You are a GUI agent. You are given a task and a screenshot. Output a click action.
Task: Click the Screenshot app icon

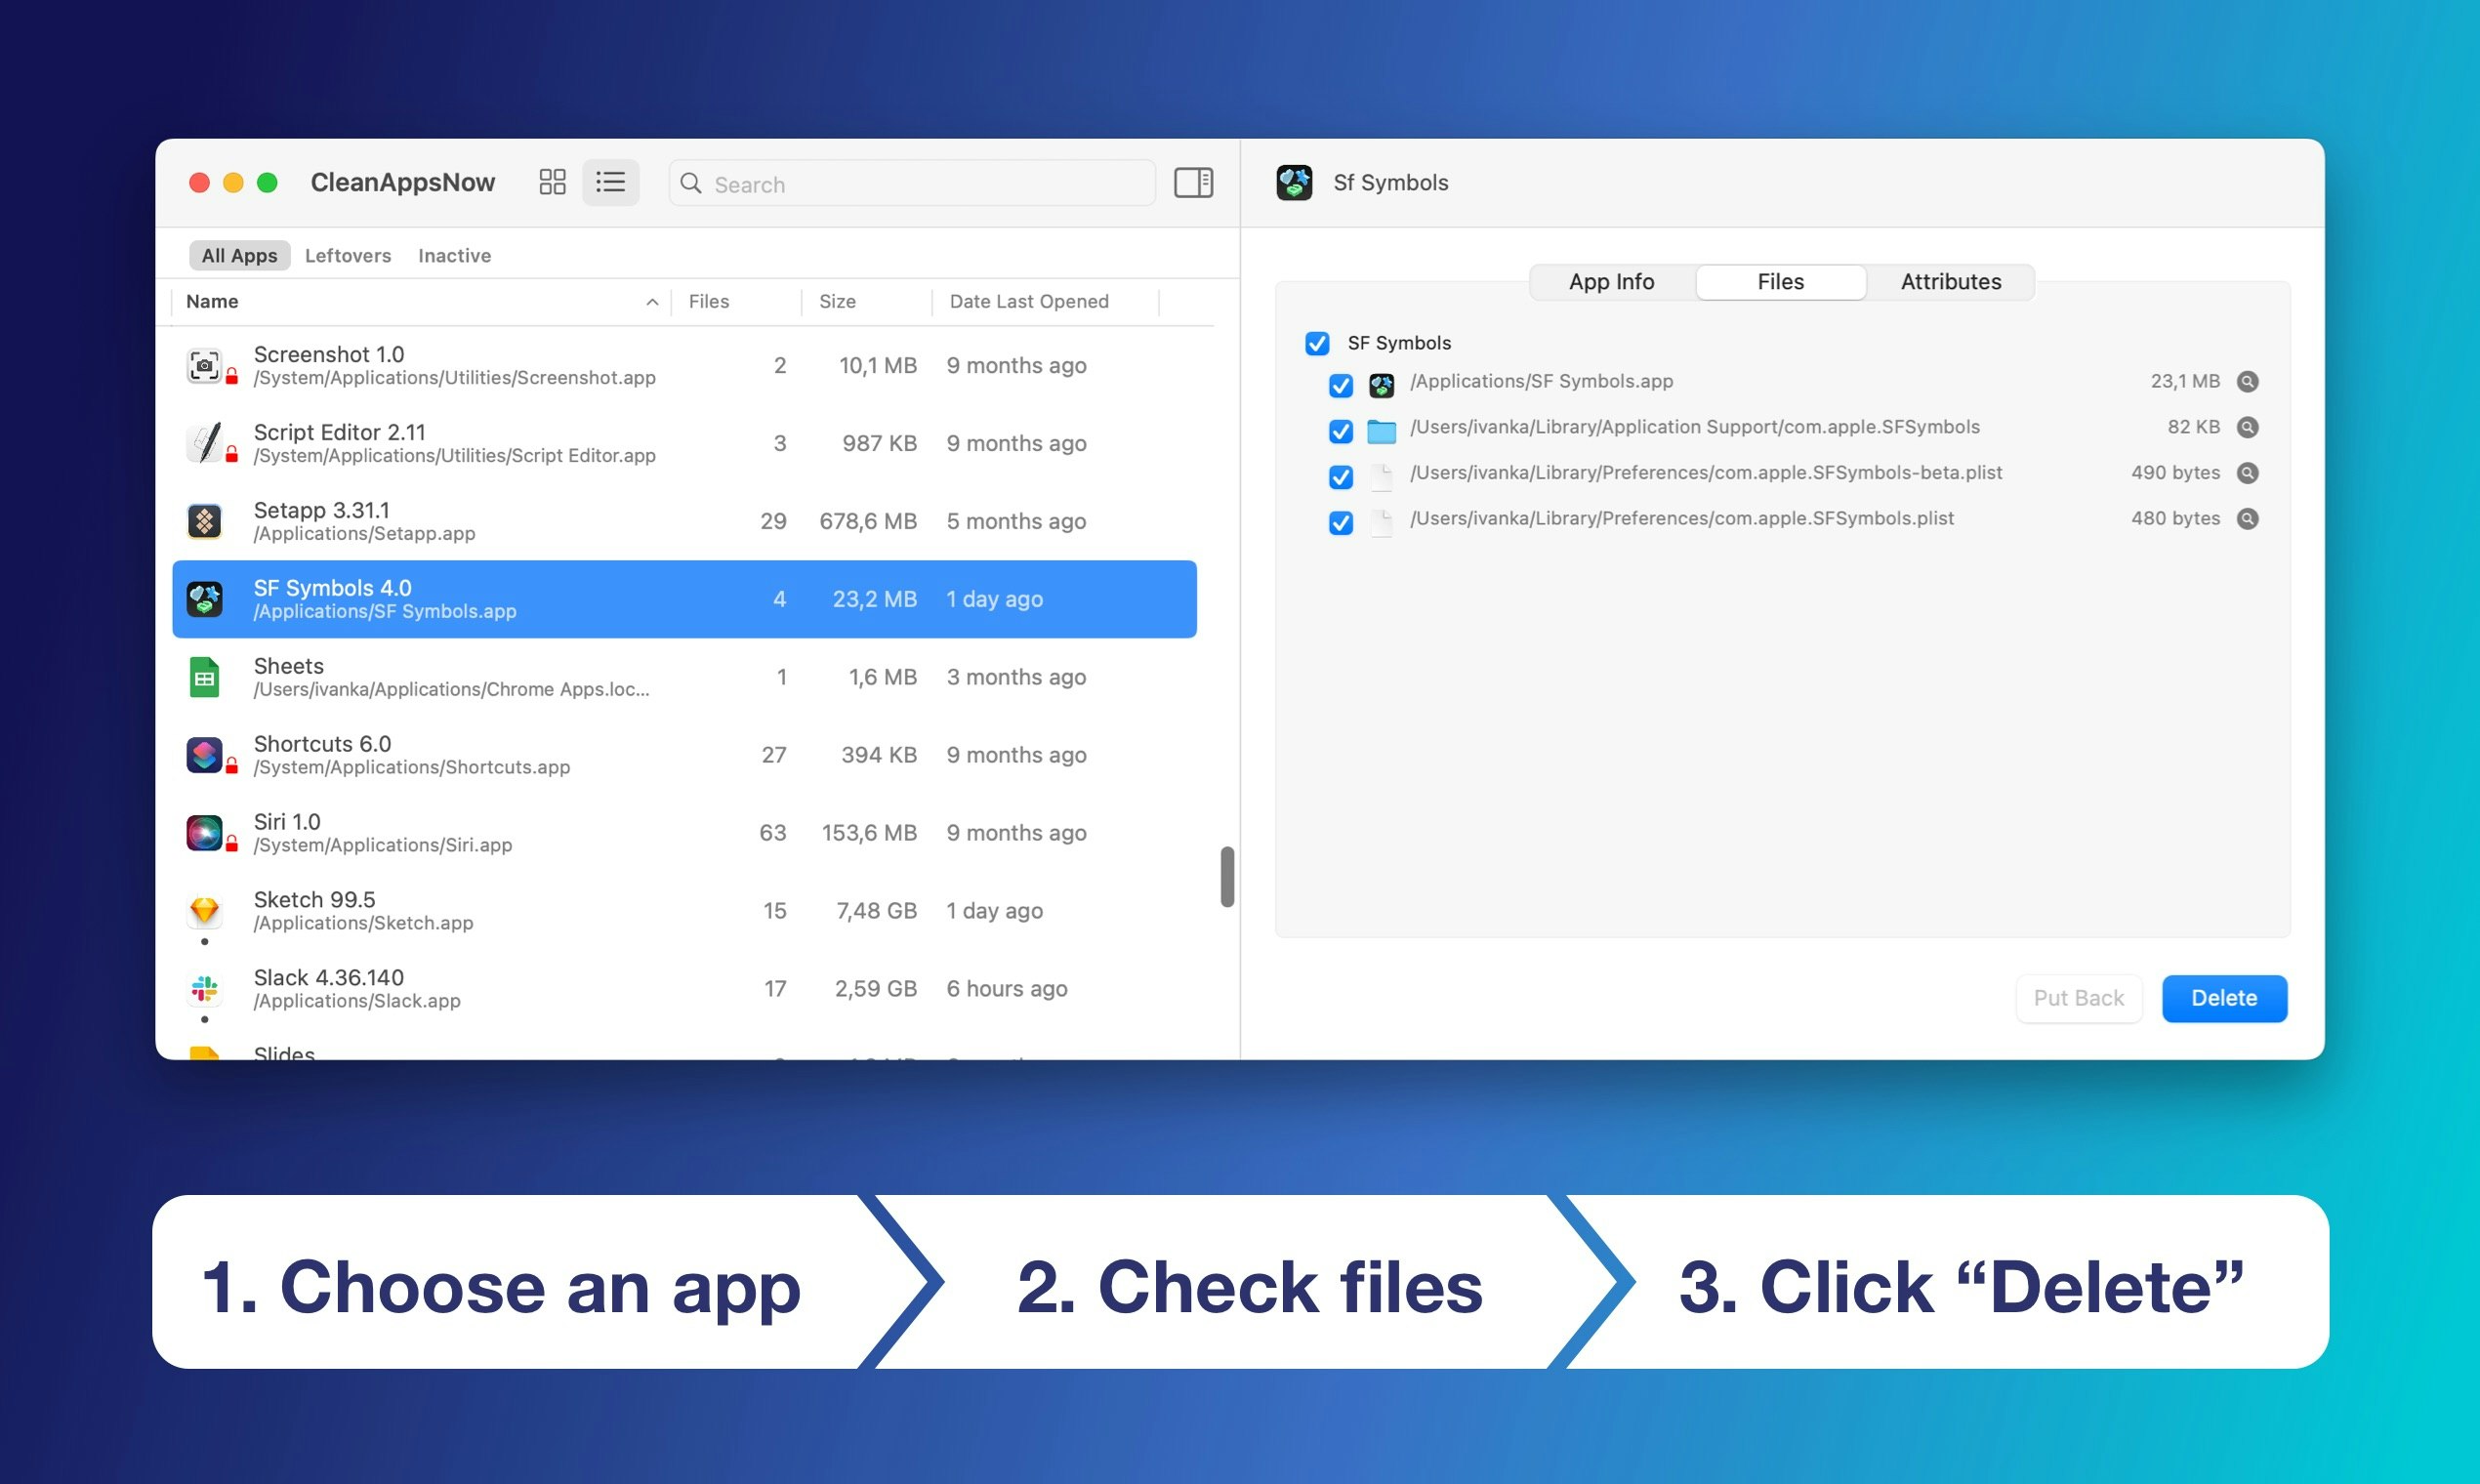click(204, 365)
